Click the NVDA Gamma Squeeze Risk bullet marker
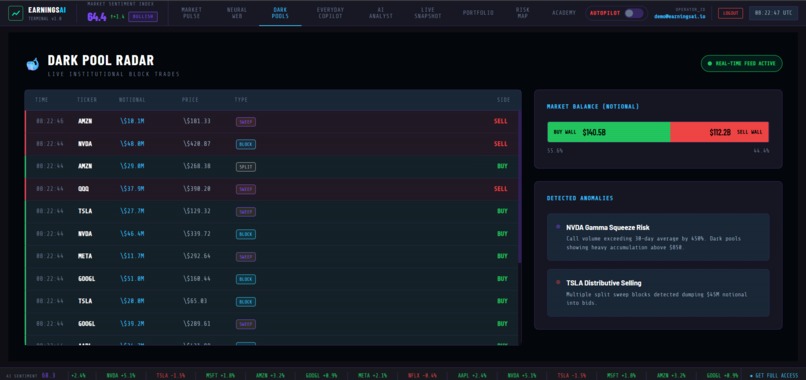 [x=558, y=226]
